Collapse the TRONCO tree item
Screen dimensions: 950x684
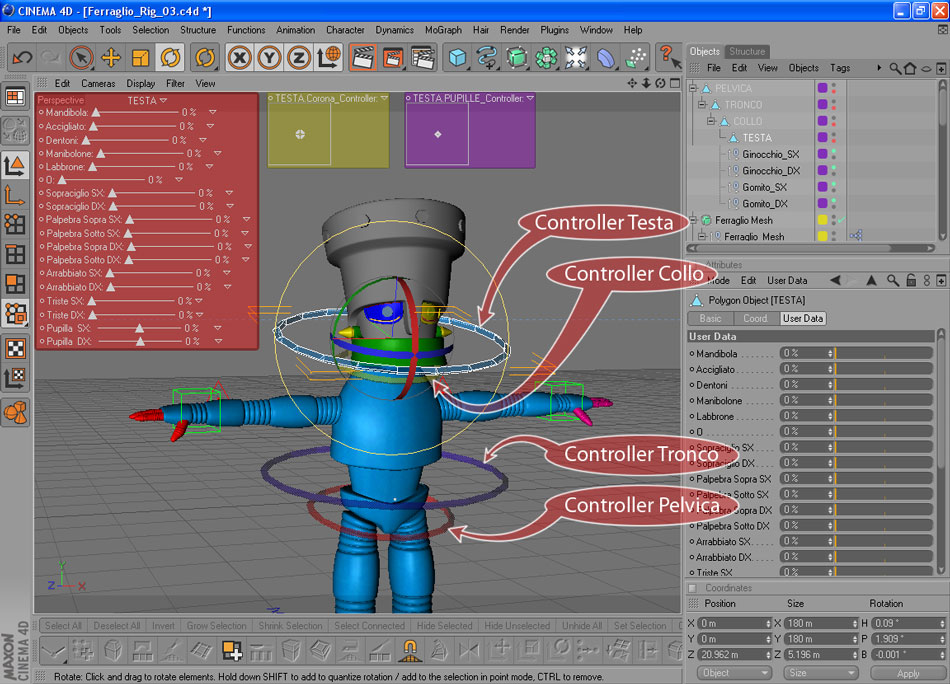point(702,105)
